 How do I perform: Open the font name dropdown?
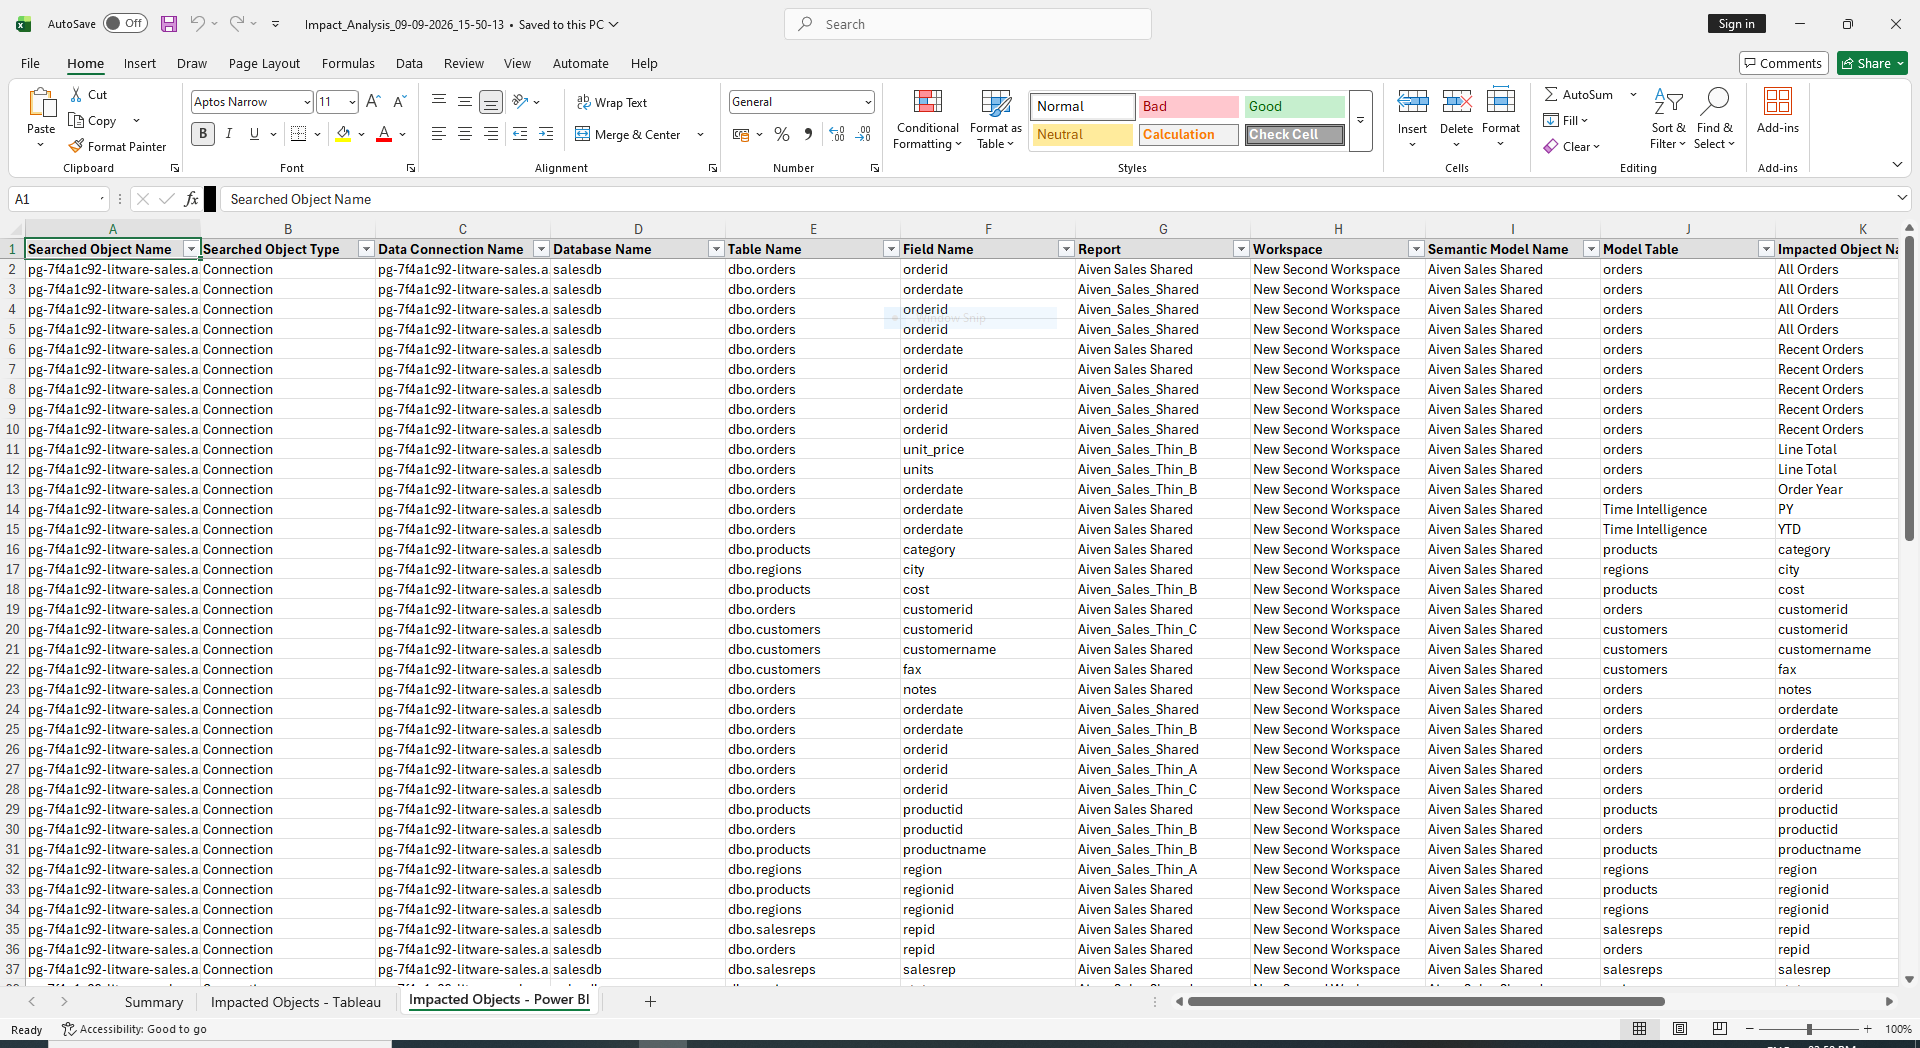coord(307,102)
